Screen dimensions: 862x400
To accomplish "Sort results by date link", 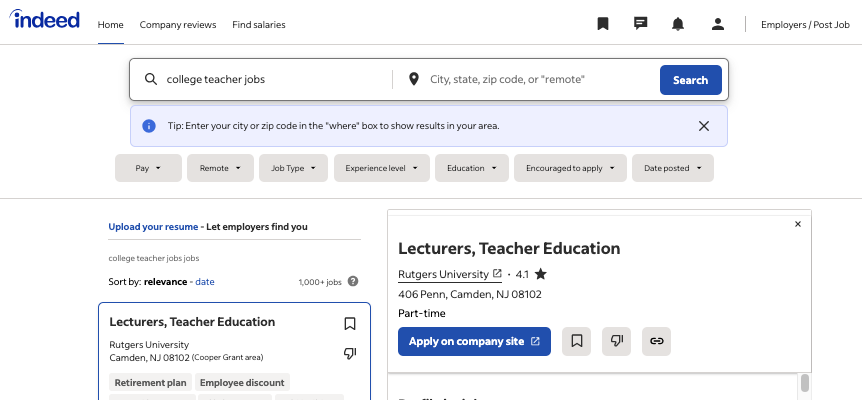I will tap(205, 282).
